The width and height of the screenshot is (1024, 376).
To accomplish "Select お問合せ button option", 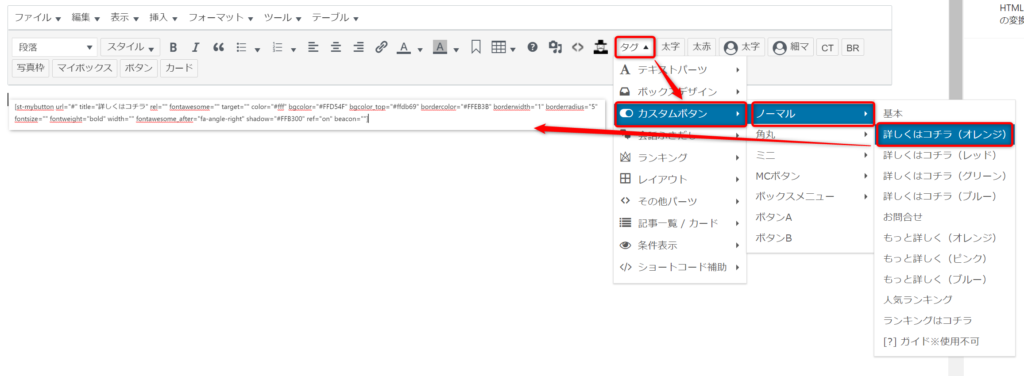I will (944, 217).
